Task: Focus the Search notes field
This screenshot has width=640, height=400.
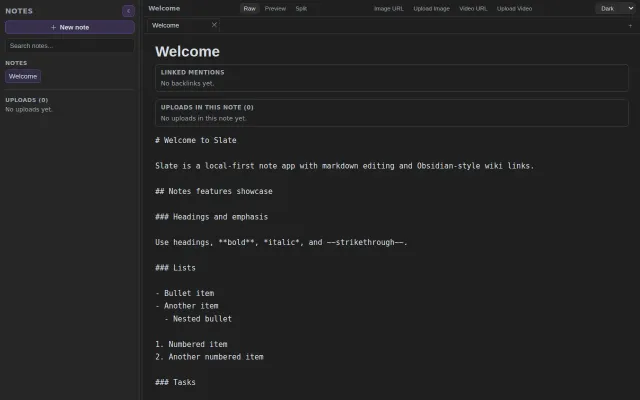Action: [70, 46]
